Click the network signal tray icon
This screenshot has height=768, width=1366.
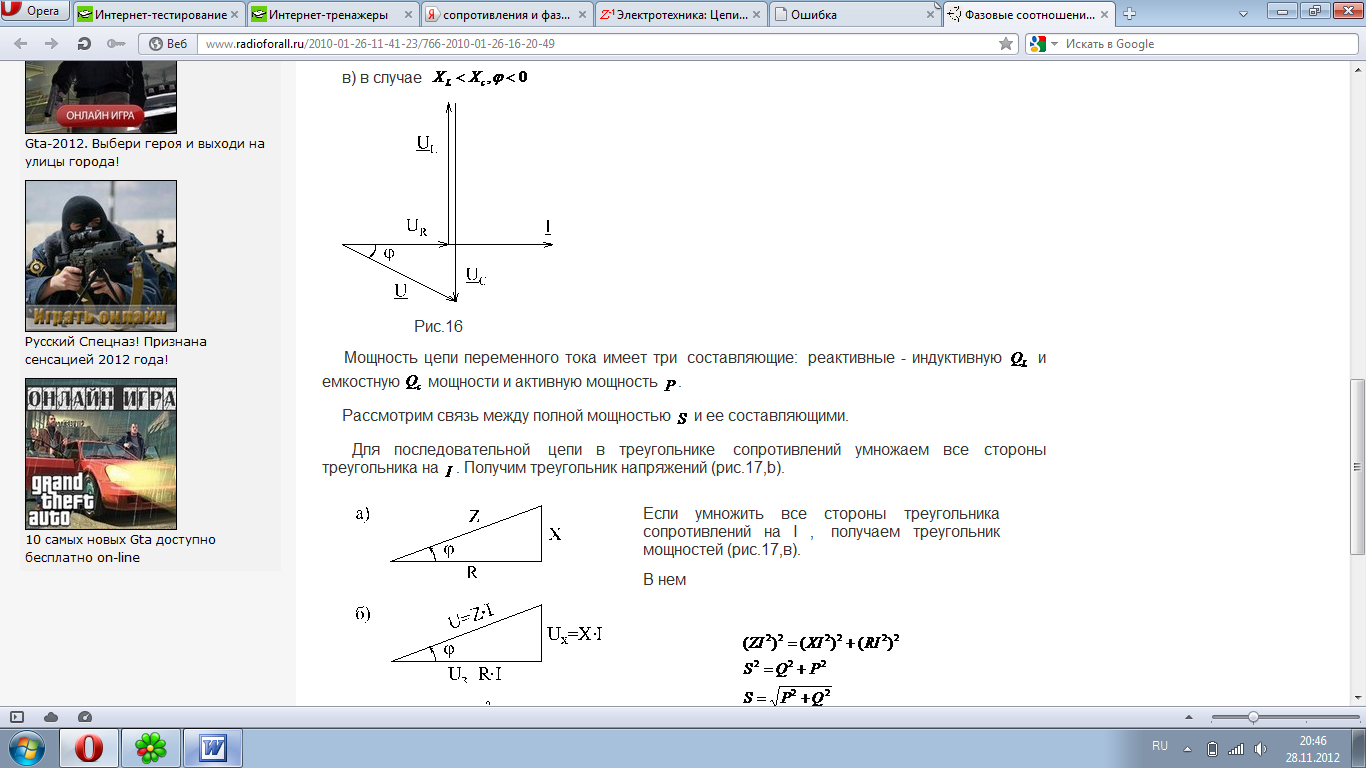pyautogui.click(x=1236, y=749)
